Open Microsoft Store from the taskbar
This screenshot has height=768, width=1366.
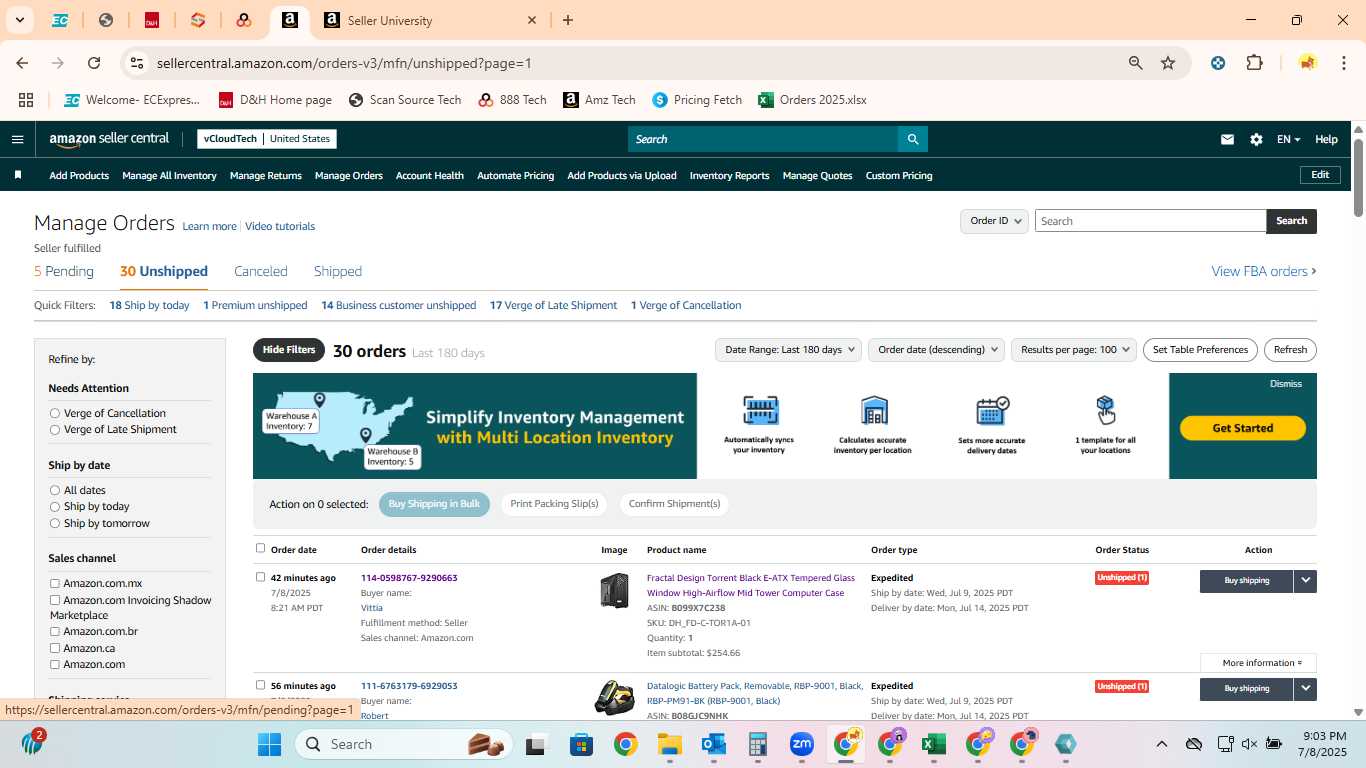coord(582,744)
